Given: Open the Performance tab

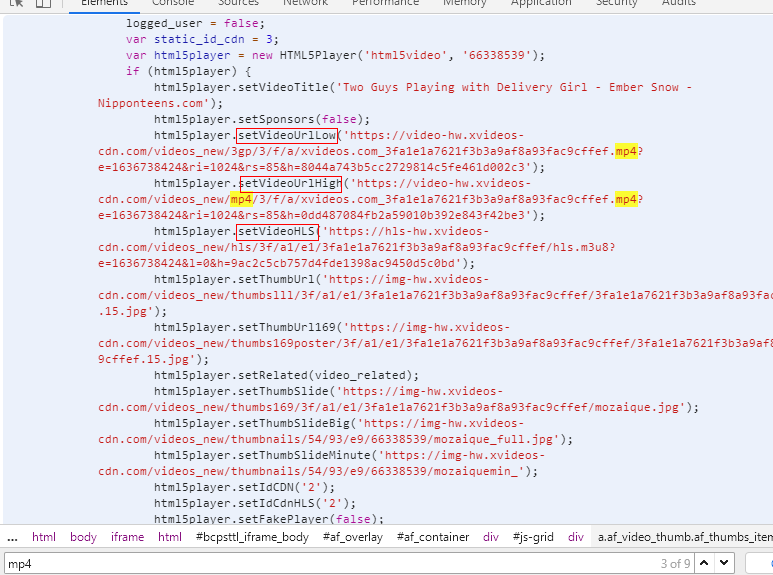Looking at the screenshot, I should pos(385,3).
